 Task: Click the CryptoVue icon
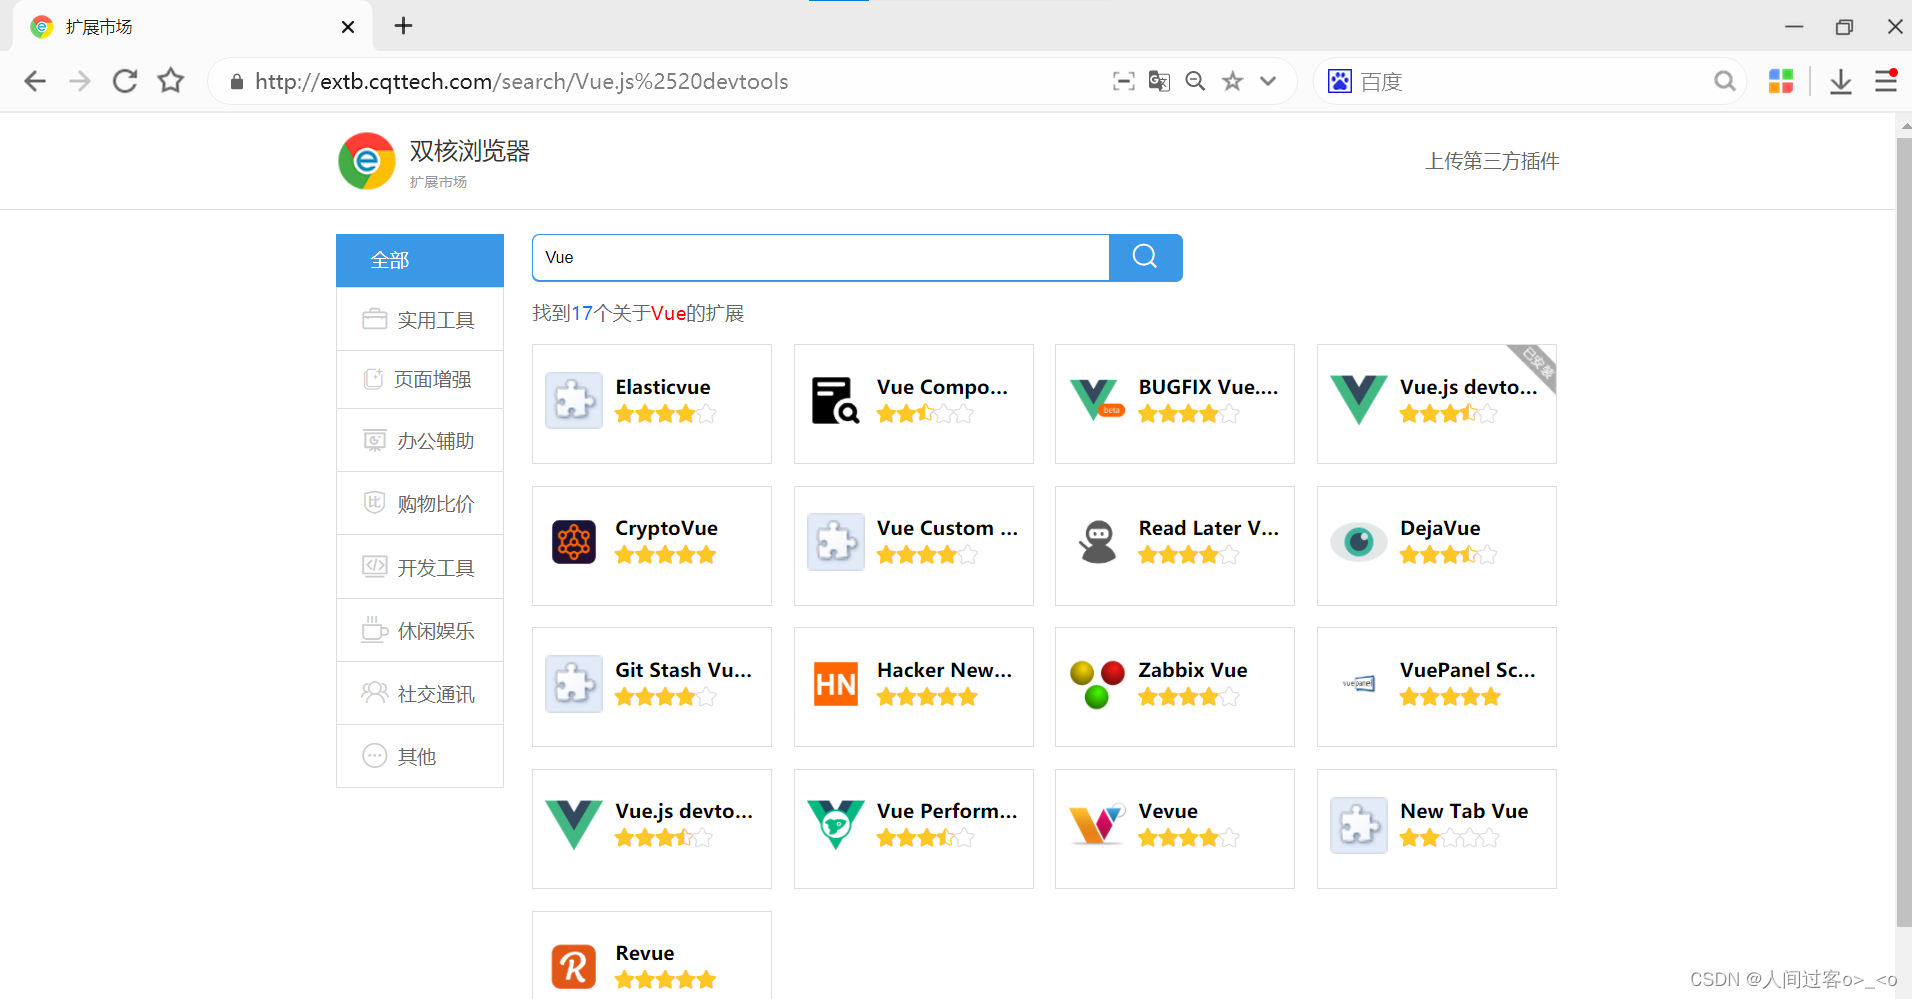(574, 541)
